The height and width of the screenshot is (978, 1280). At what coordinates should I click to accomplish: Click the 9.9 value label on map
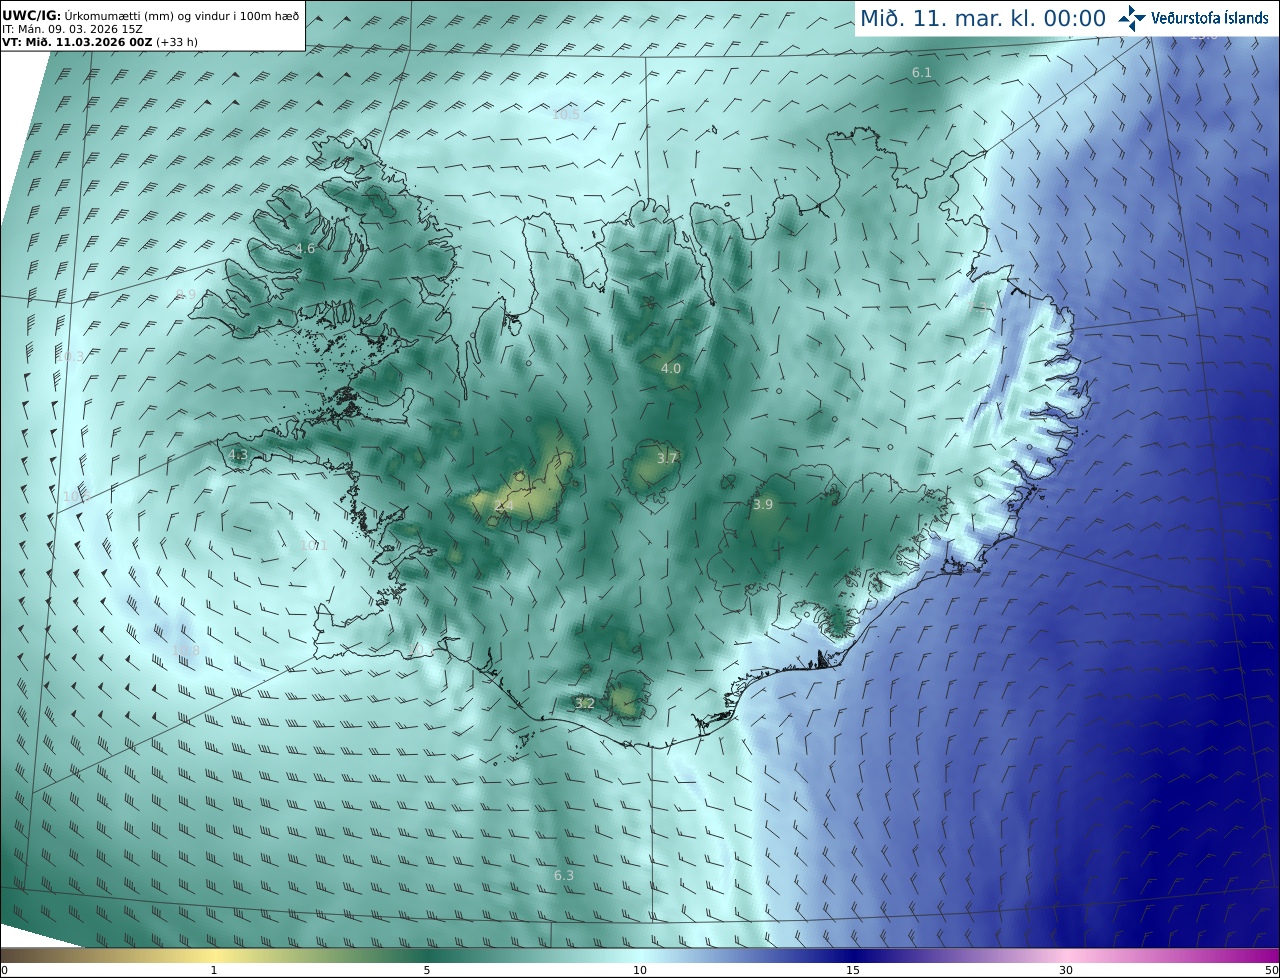(x=186, y=294)
